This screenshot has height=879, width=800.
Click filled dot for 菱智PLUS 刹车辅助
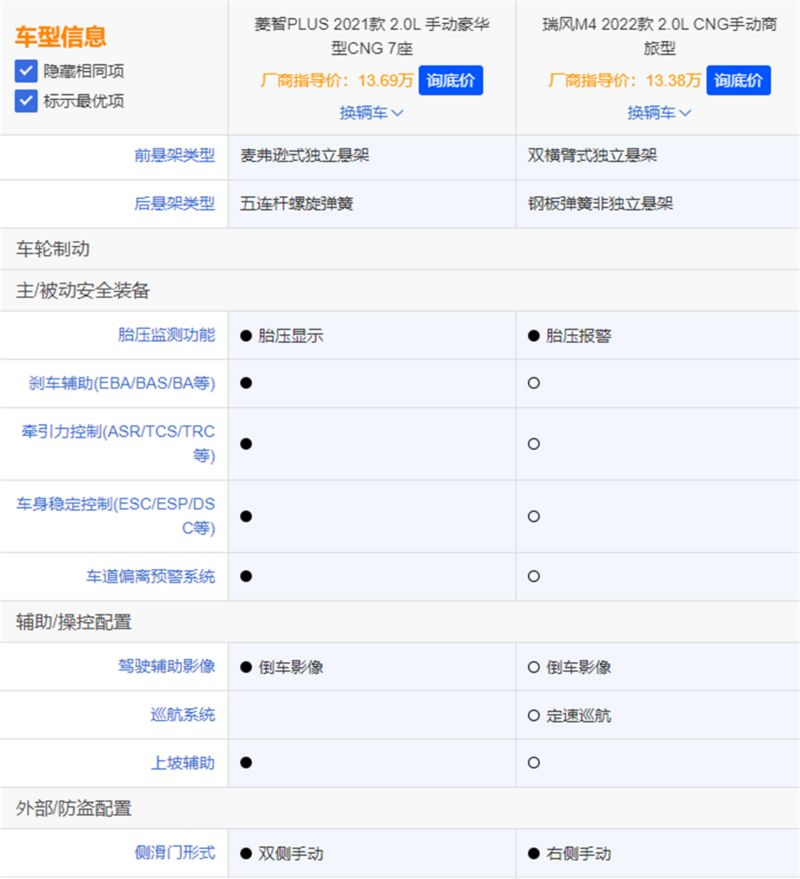[246, 383]
